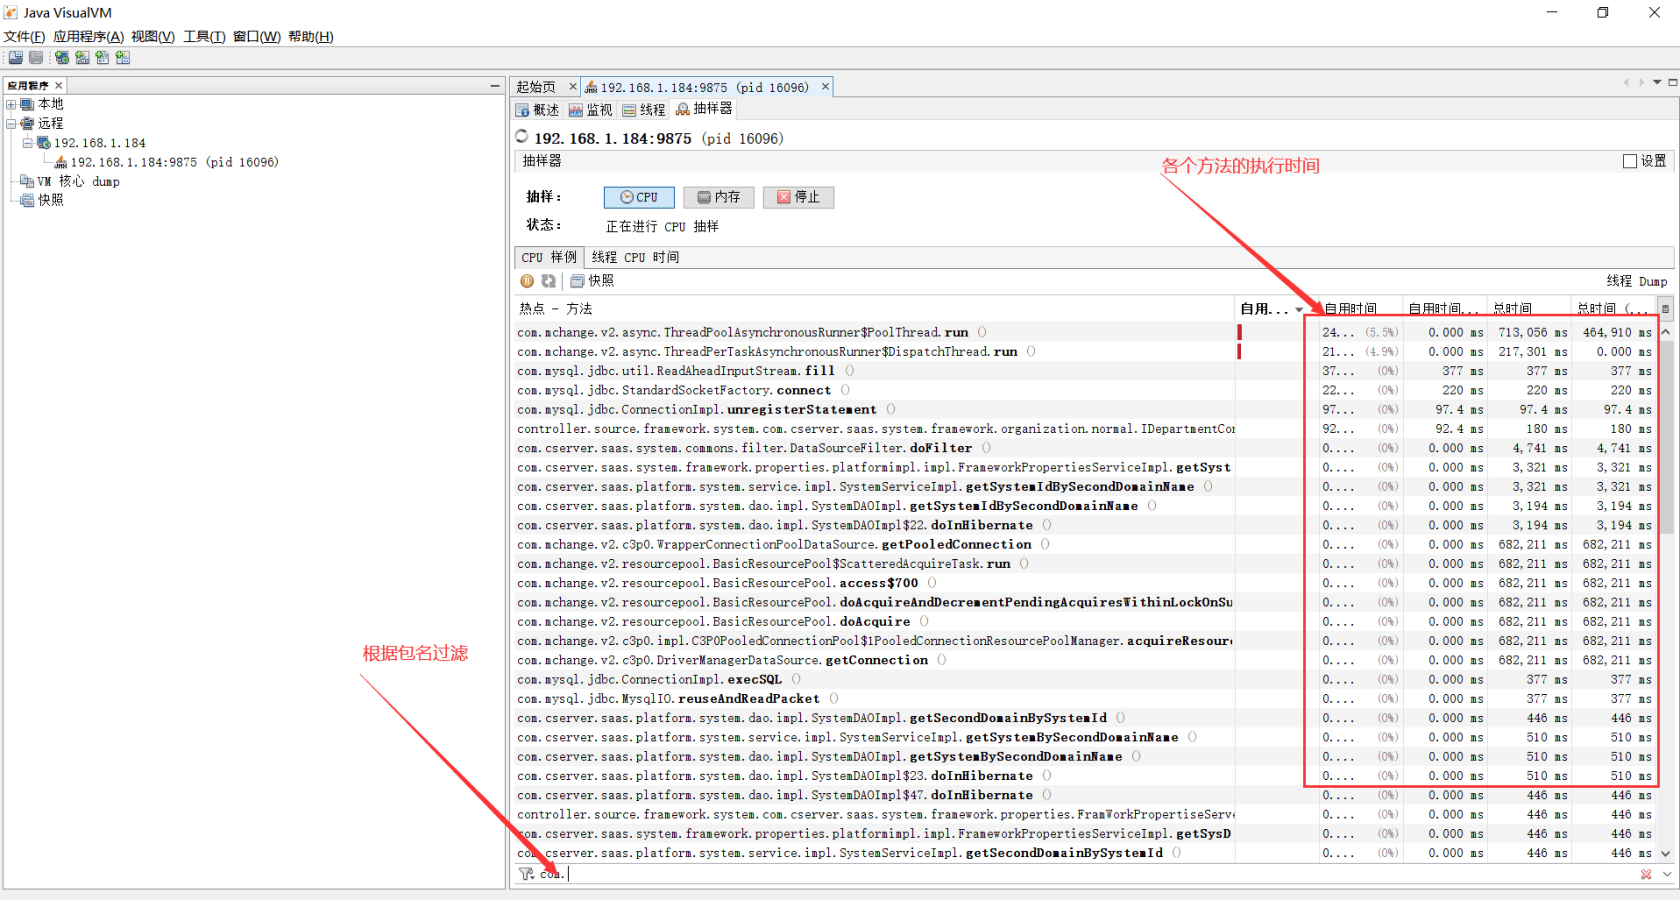The width and height of the screenshot is (1680, 900).
Task: Open the 窗口(W) menu
Action: (x=256, y=37)
